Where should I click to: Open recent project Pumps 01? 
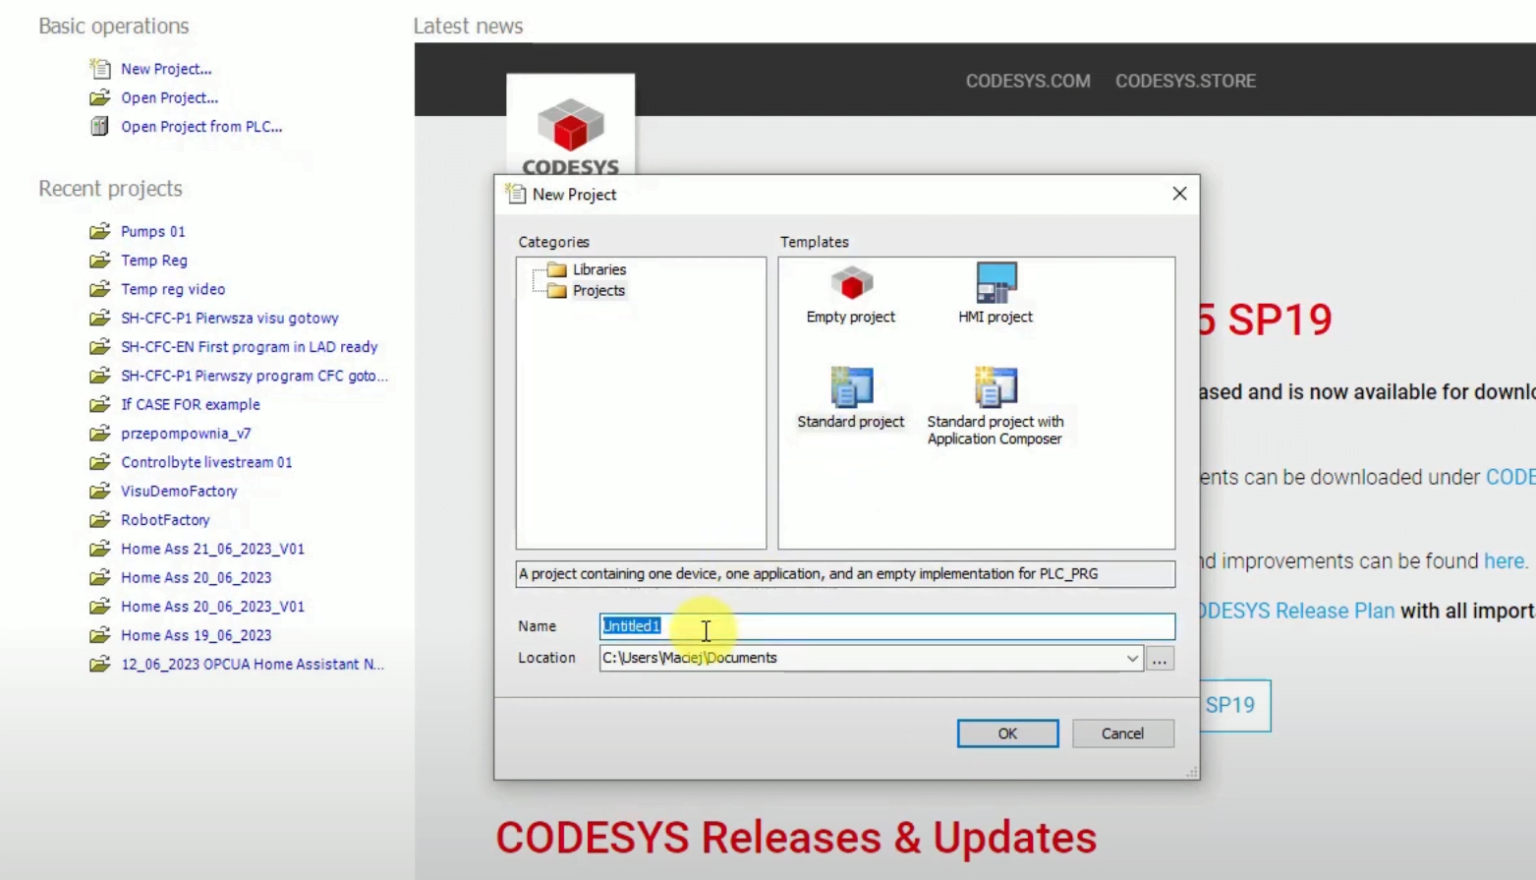tap(153, 232)
